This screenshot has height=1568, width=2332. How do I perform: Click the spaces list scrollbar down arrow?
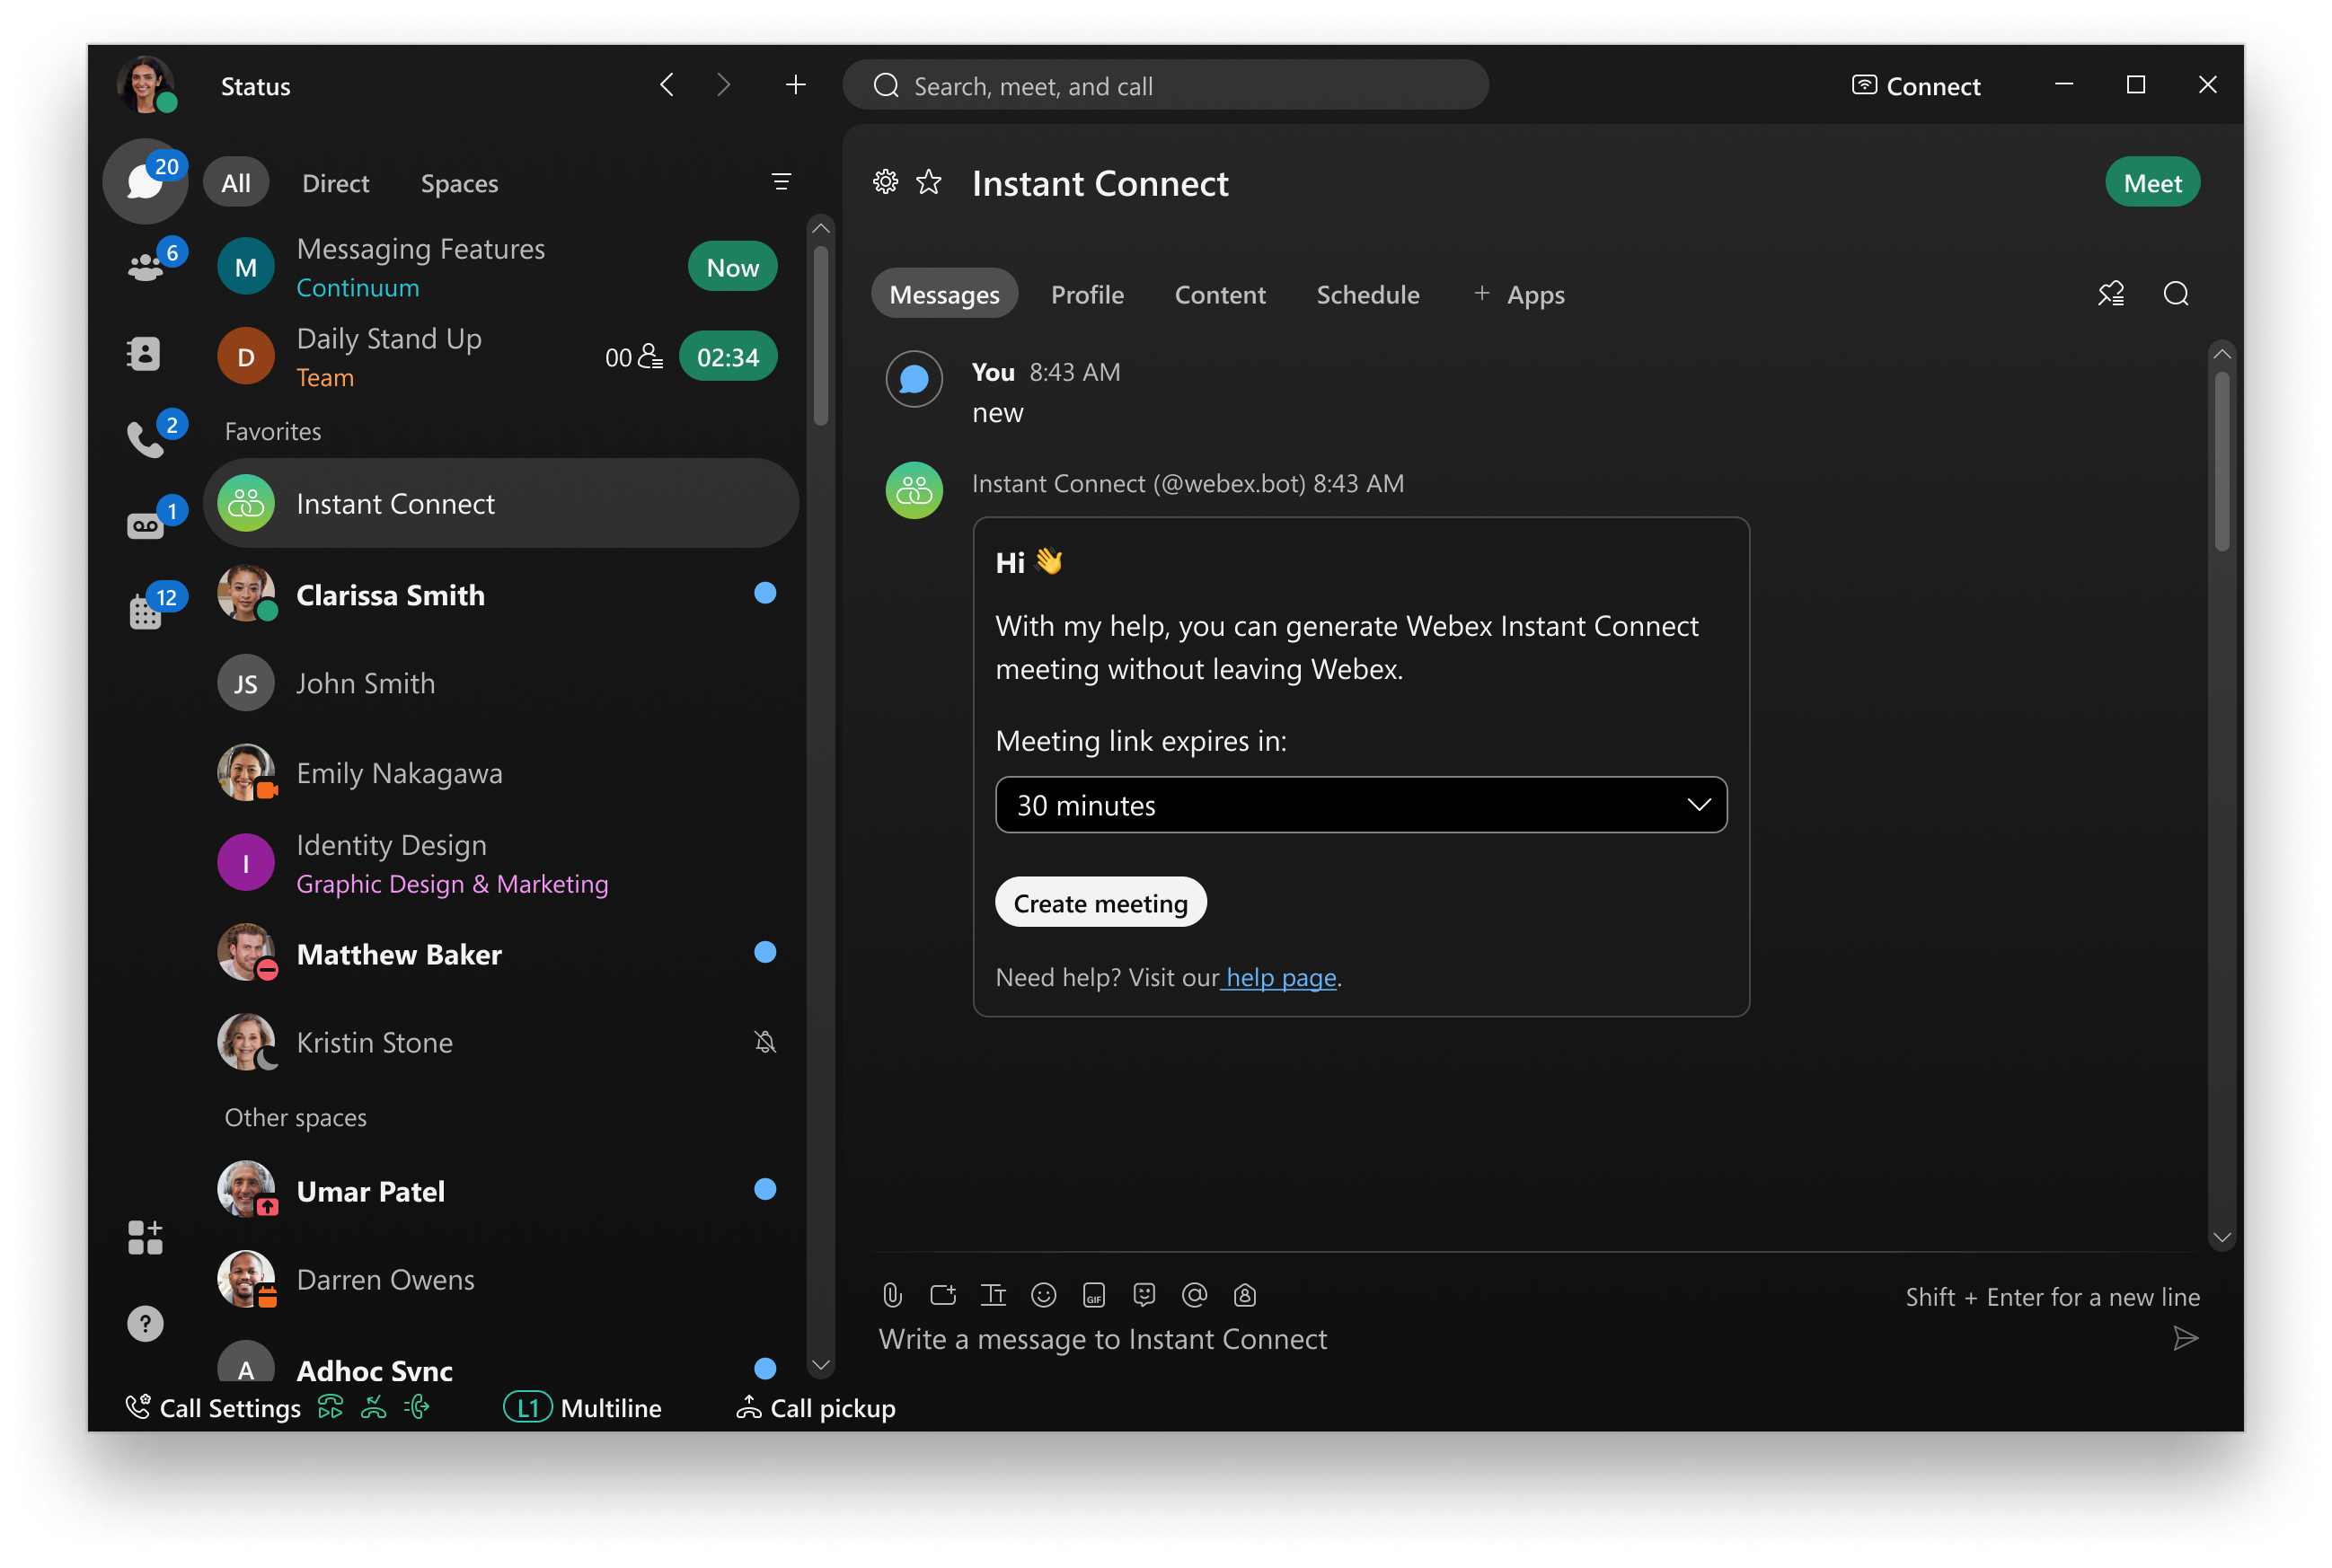point(821,1365)
